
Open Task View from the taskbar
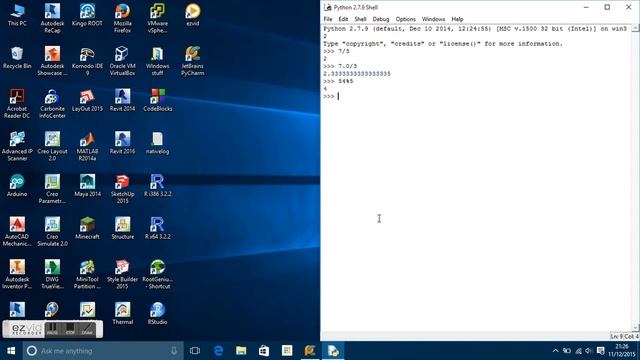pyautogui.click(x=195, y=351)
